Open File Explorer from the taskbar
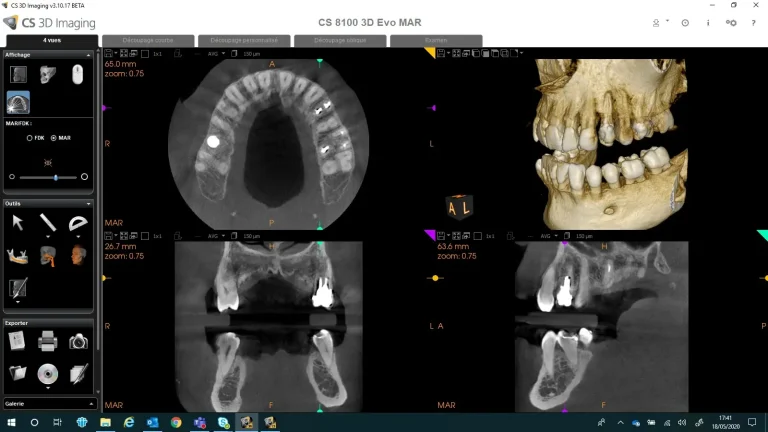This screenshot has height=432, width=768. point(105,422)
